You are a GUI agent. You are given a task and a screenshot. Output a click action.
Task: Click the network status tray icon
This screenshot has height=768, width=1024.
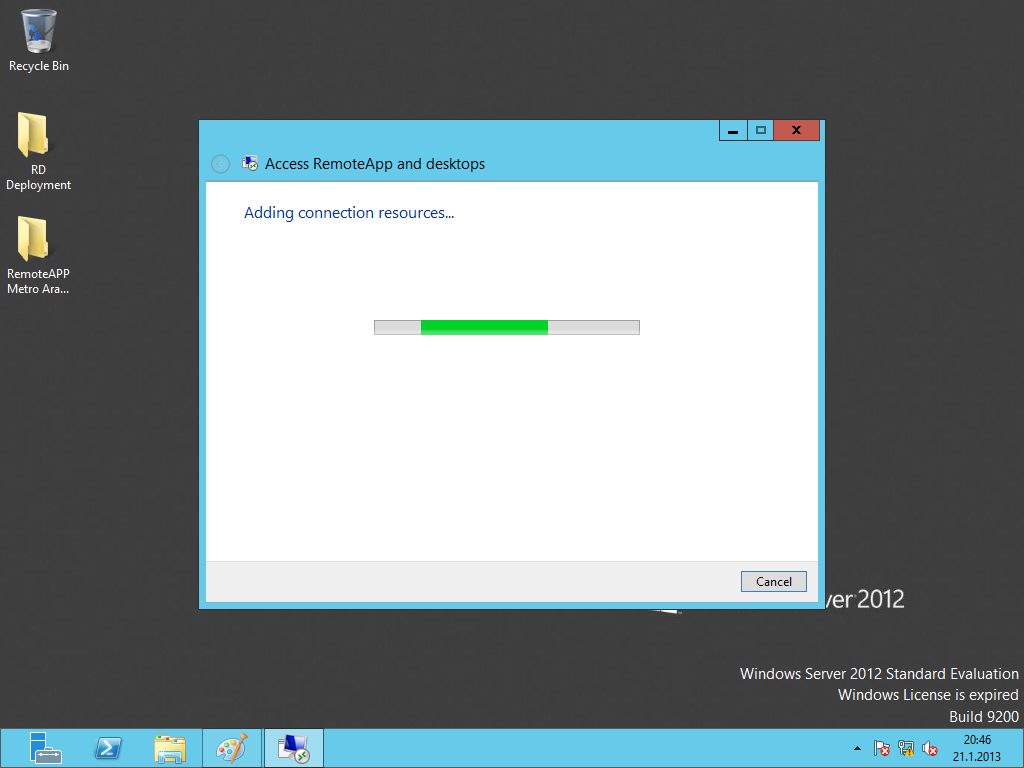[906, 748]
